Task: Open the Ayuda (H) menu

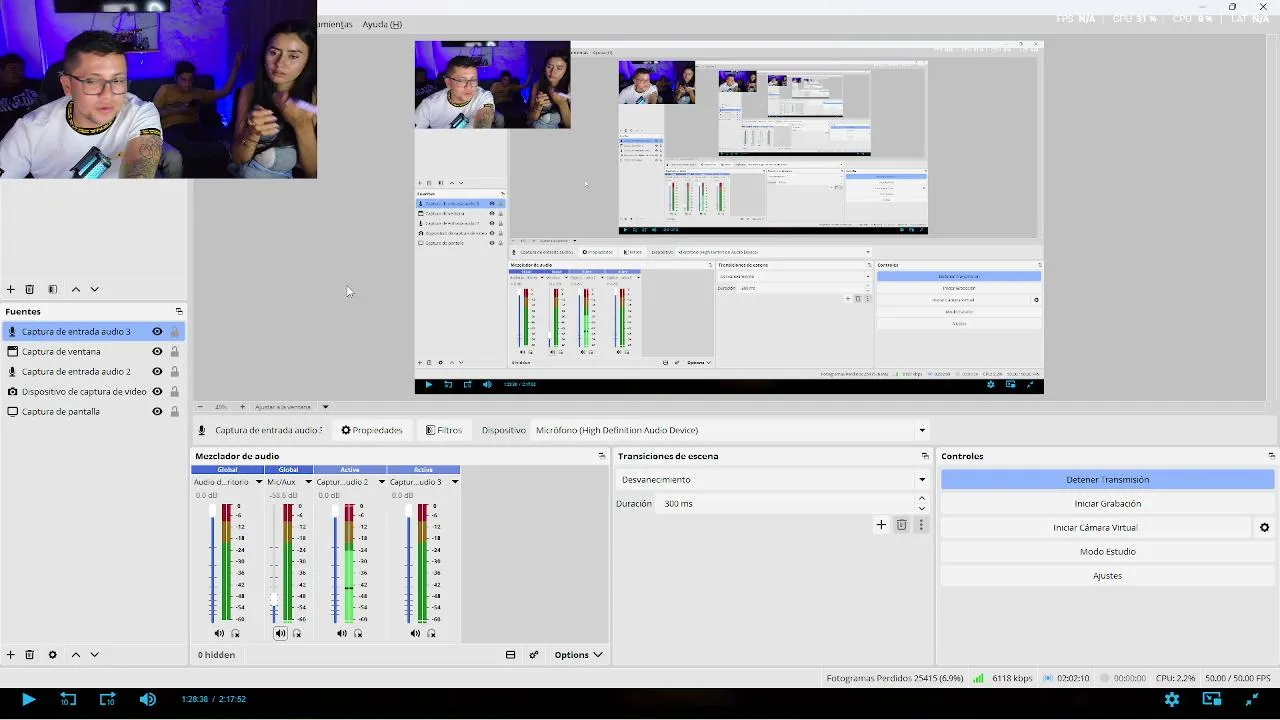Action: click(382, 24)
